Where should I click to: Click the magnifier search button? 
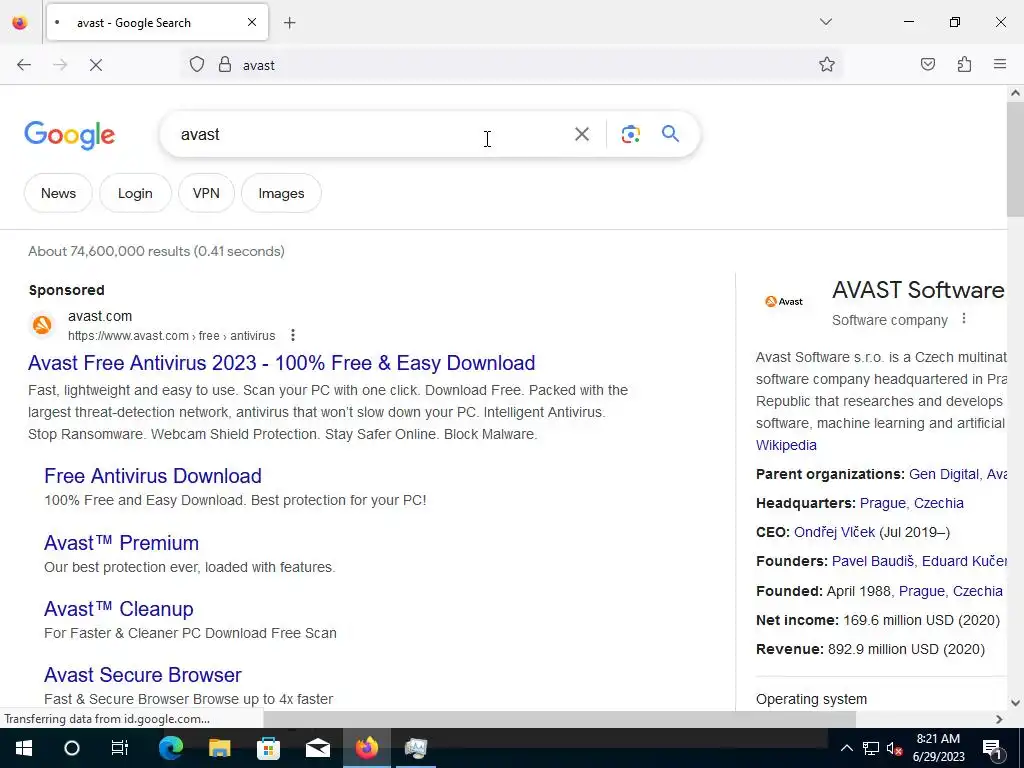pyautogui.click(x=671, y=134)
